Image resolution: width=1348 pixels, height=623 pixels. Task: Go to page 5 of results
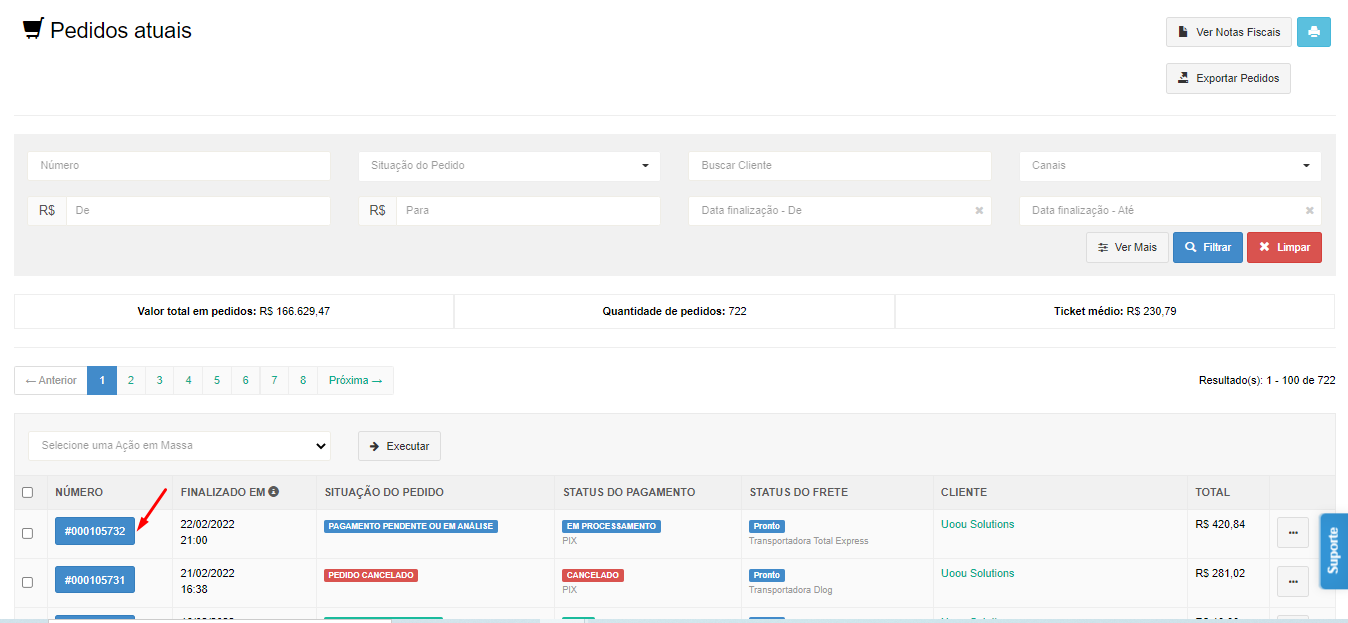217,380
